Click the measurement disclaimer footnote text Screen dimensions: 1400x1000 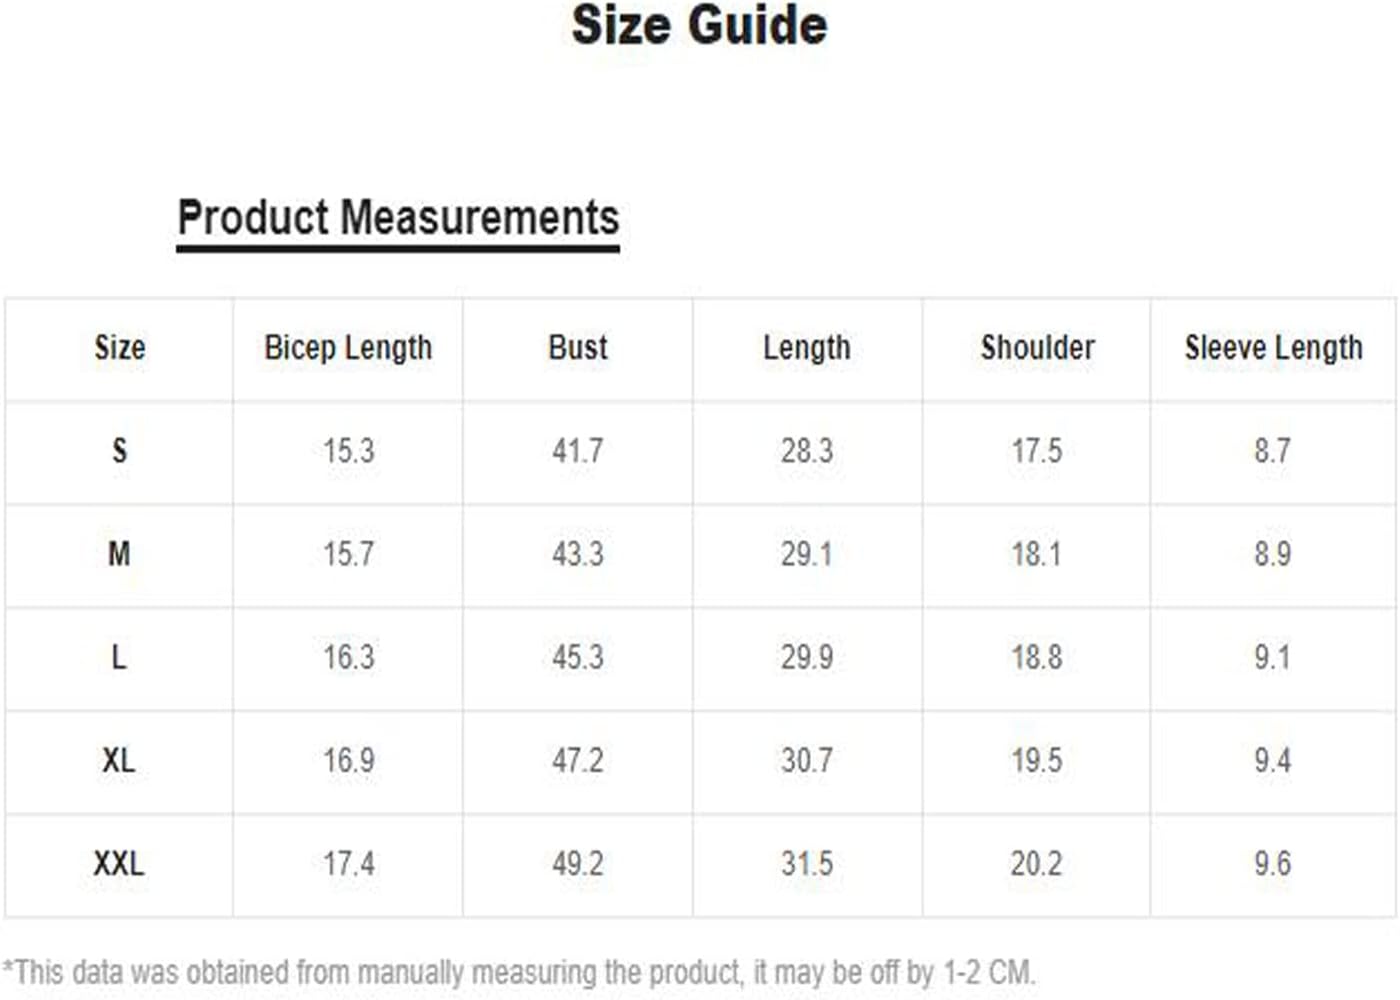[519, 972]
